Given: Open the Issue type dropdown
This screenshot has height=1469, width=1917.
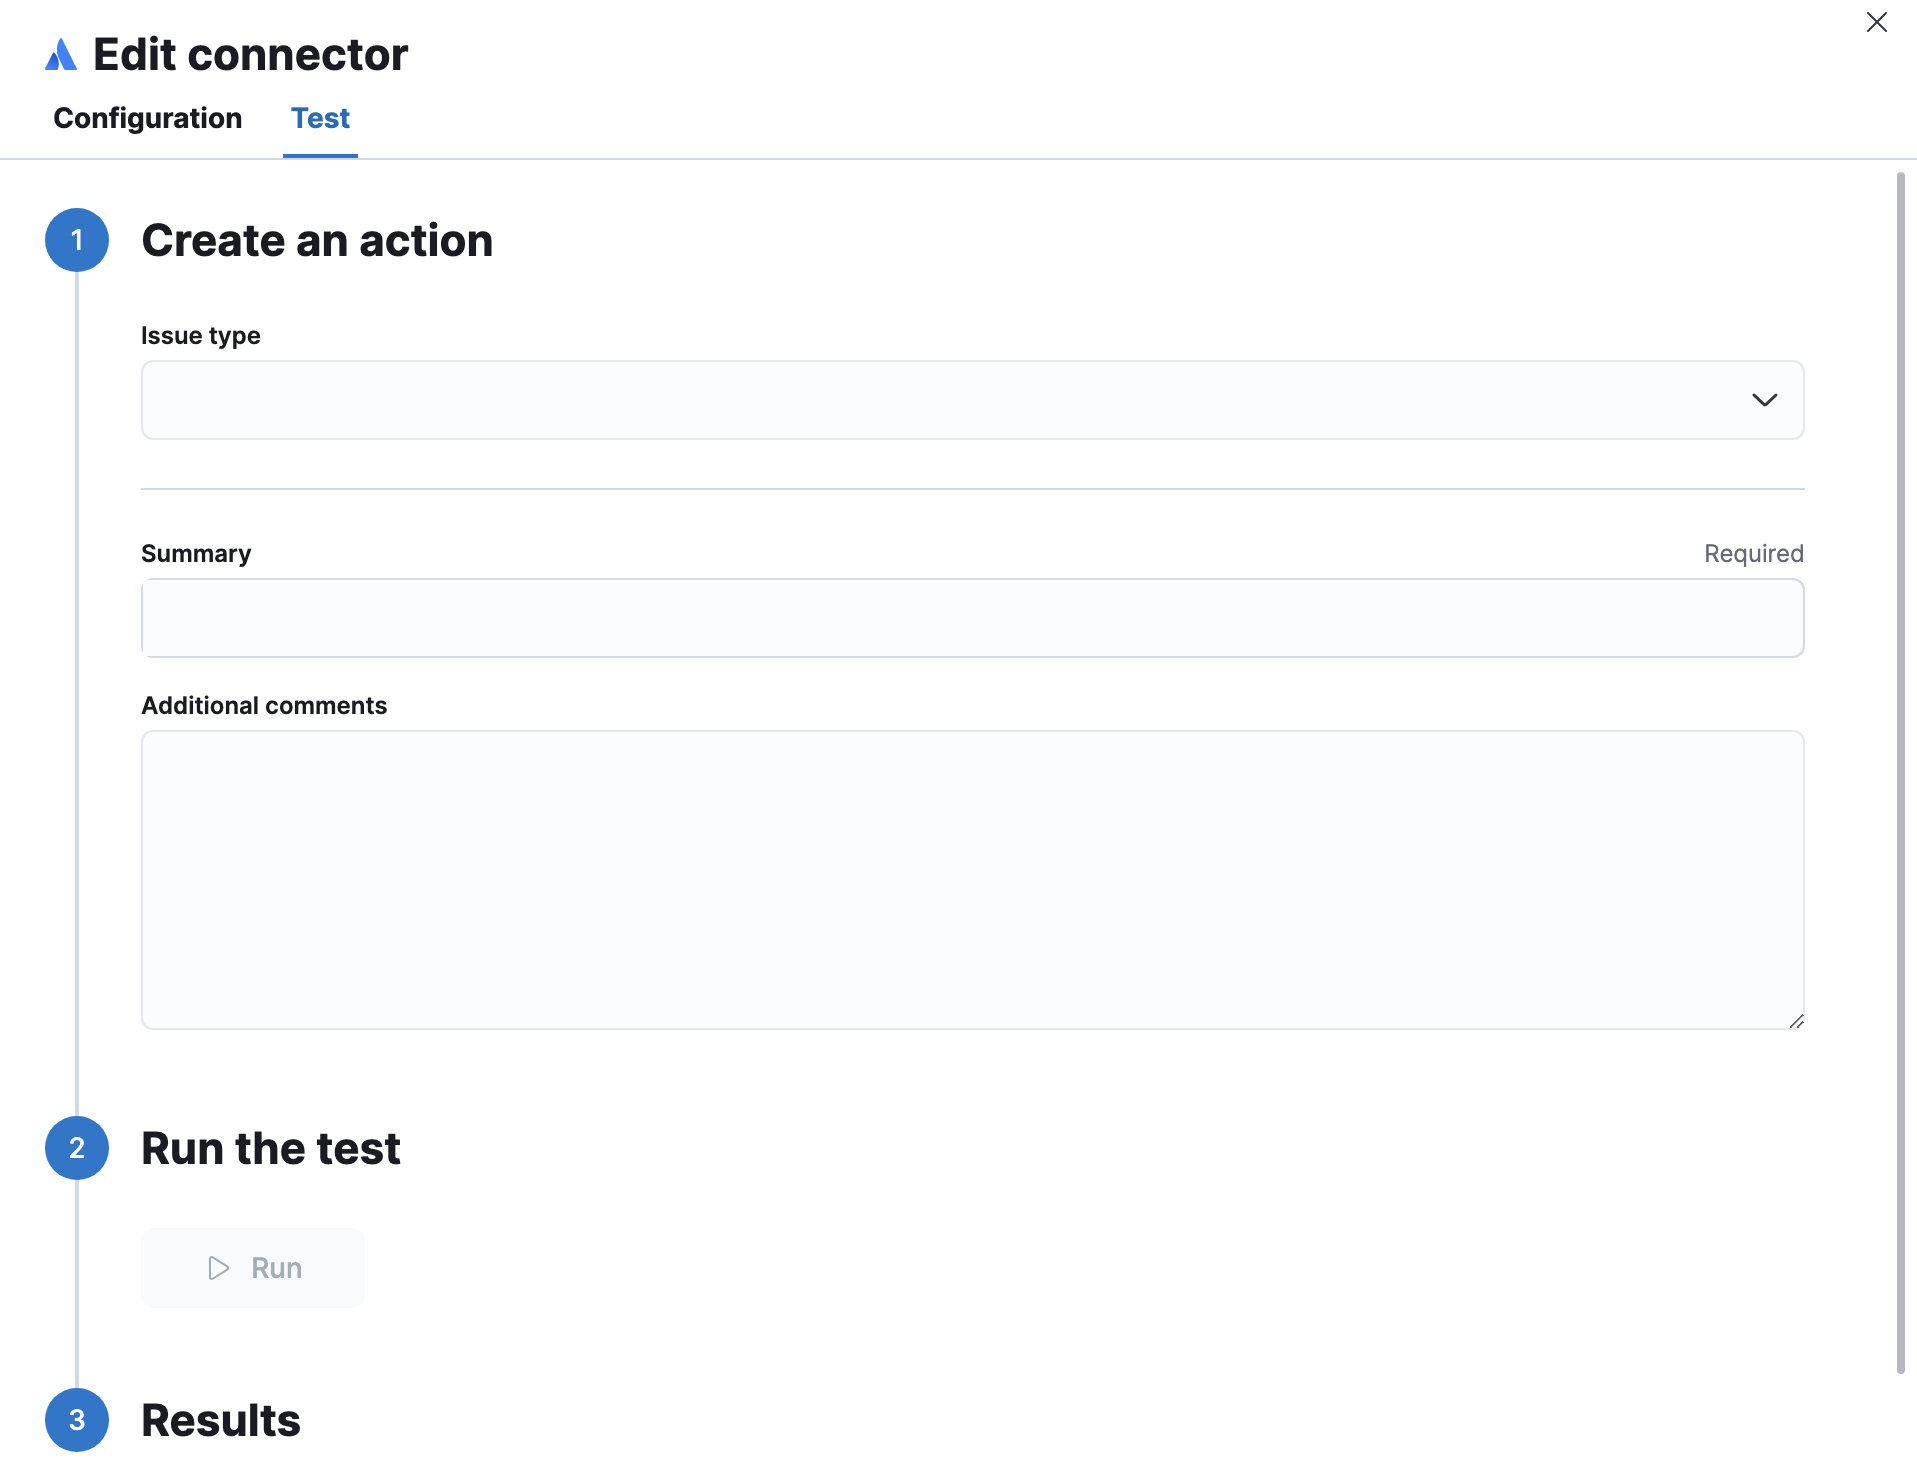Looking at the screenshot, I should 970,400.
